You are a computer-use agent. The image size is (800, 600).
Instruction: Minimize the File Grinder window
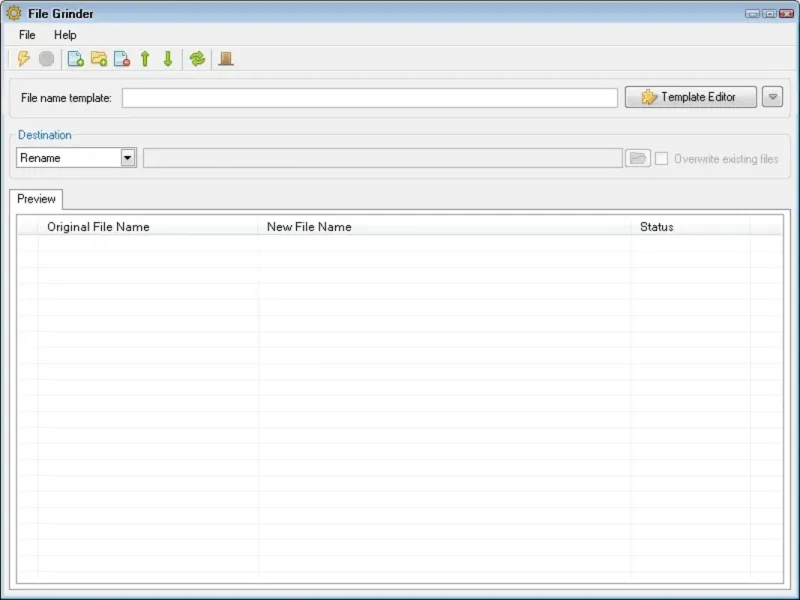(x=752, y=14)
